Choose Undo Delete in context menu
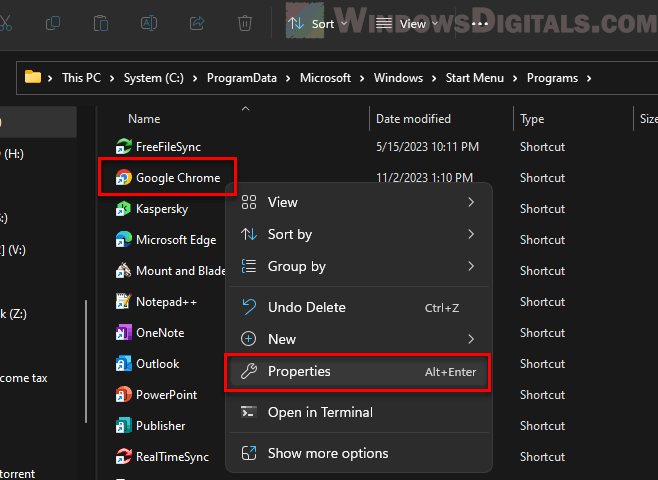 (x=359, y=307)
